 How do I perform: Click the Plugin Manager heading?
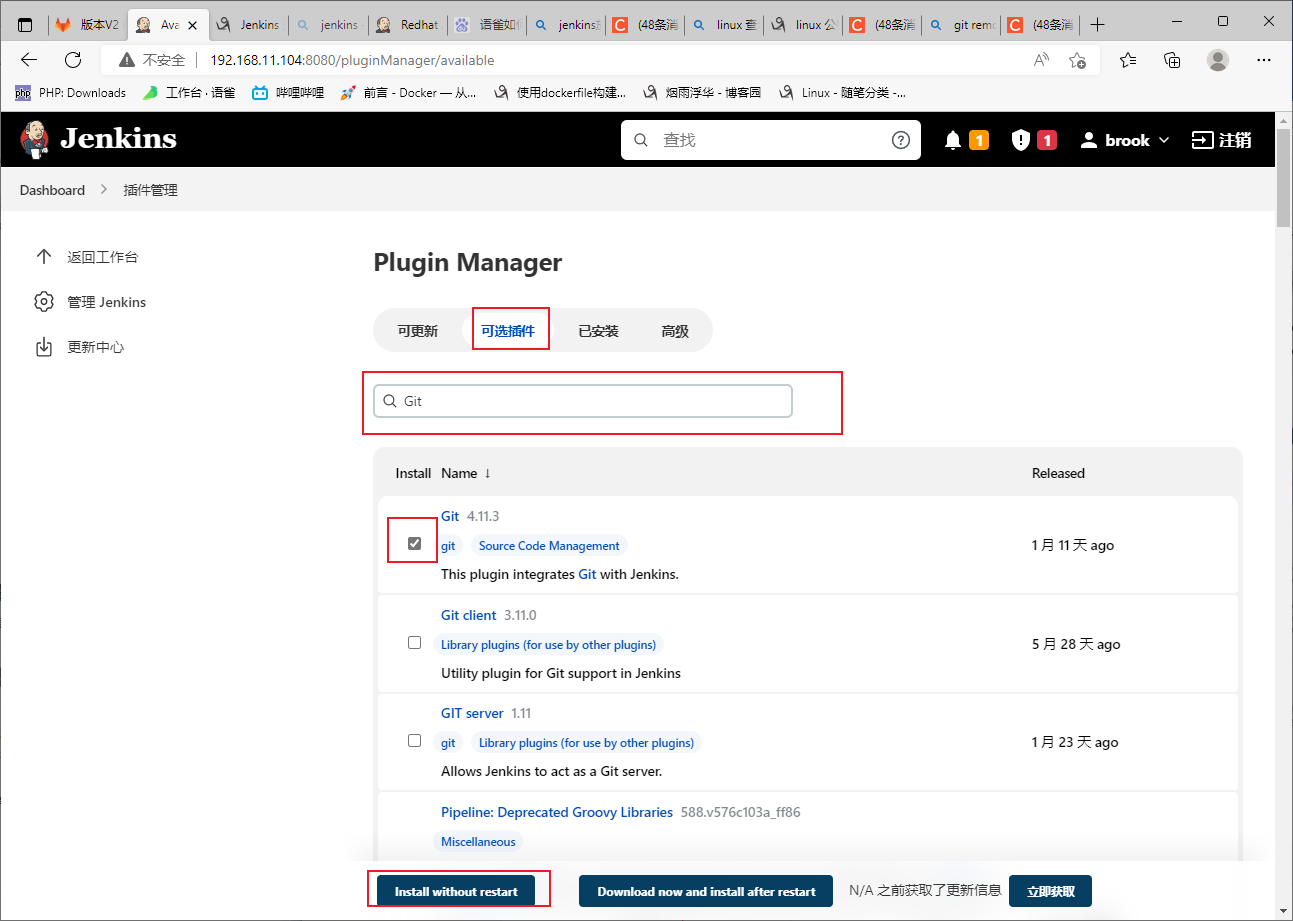(x=468, y=263)
